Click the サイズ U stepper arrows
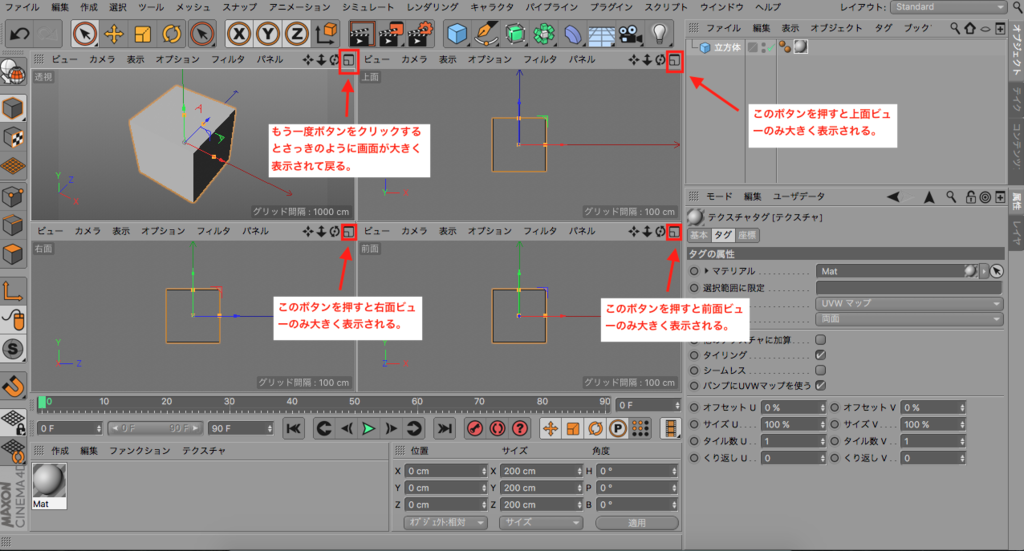Image resolution: width=1024 pixels, height=551 pixels. click(x=822, y=424)
